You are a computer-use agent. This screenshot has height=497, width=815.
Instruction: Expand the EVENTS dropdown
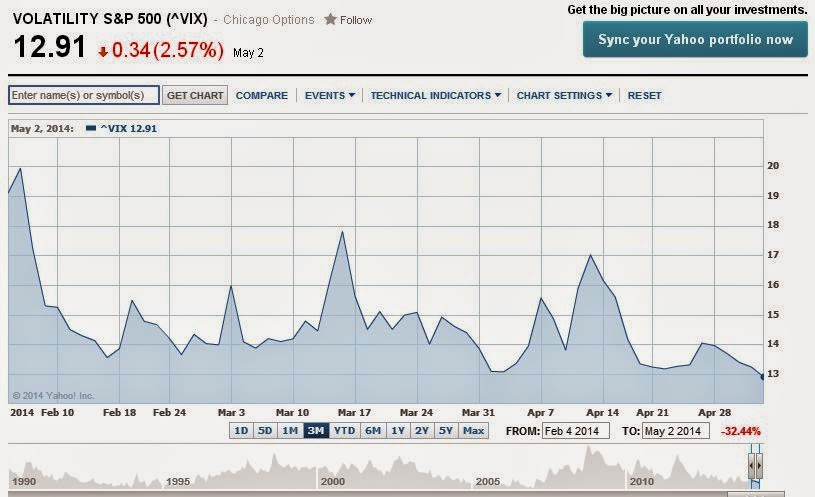click(330, 96)
